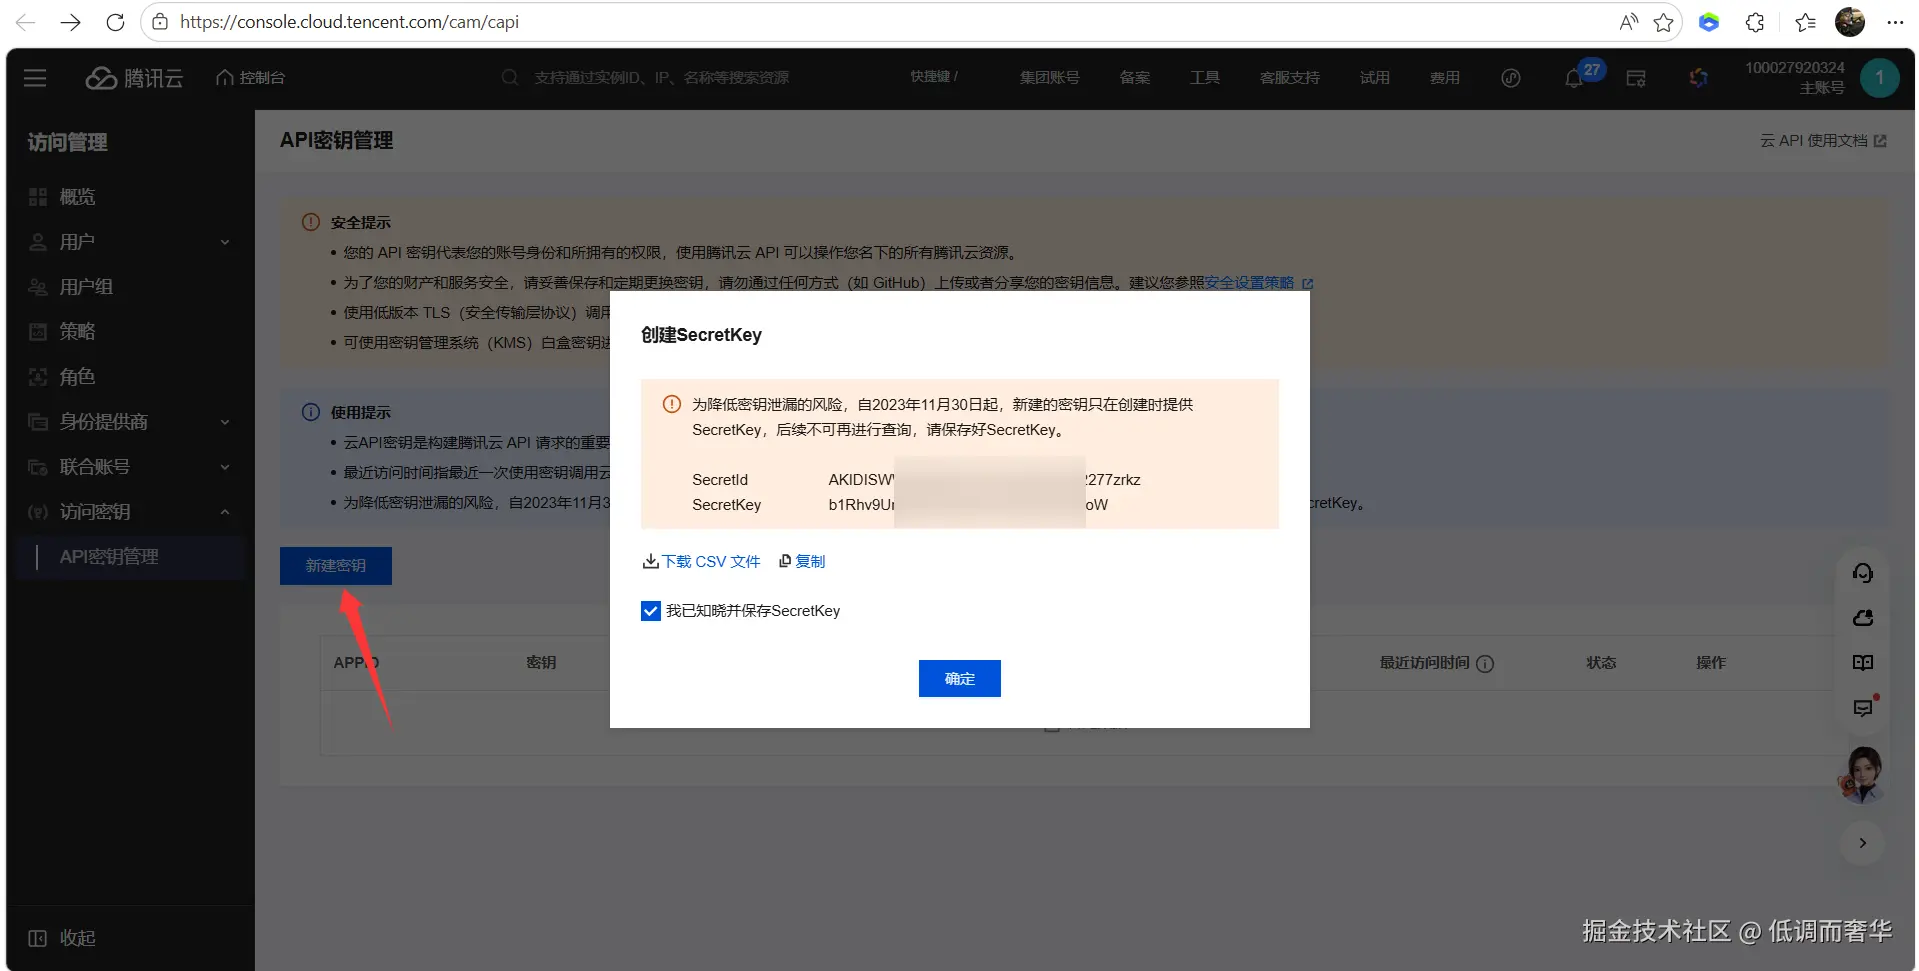Go back in the browser
The image size is (1919, 971).
(x=26, y=22)
